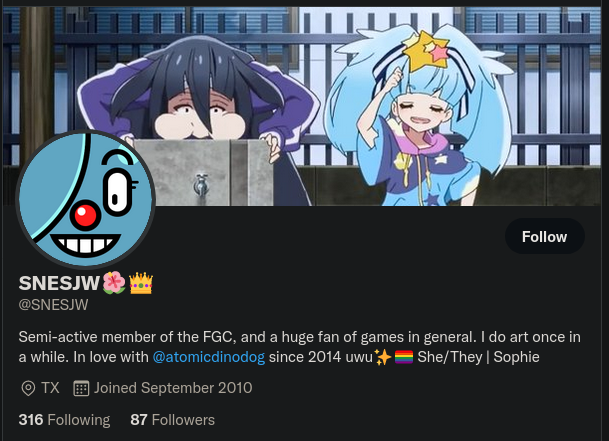Click the sparkles emoji in the bio

coord(383,357)
